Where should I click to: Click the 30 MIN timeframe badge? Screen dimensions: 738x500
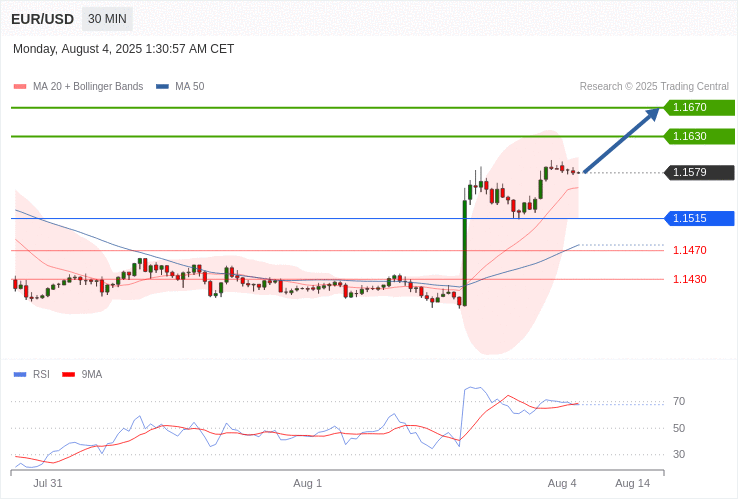[x=107, y=19]
